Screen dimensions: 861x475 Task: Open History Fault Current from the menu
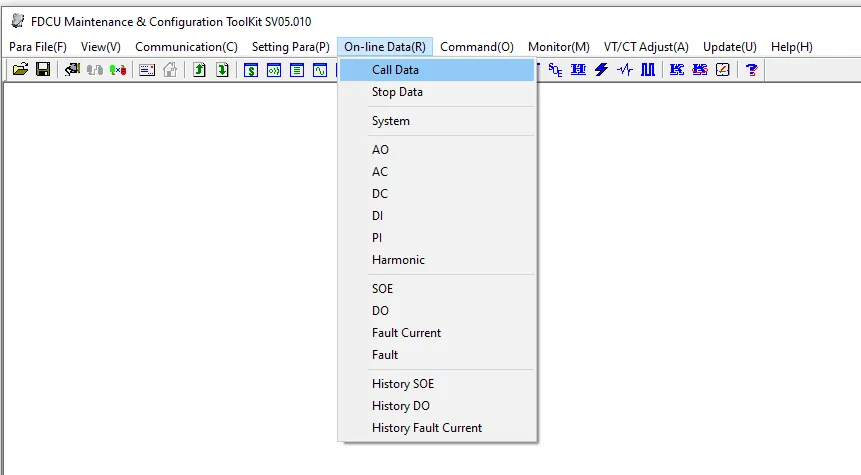pyautogui.click(x=437, y=428)
